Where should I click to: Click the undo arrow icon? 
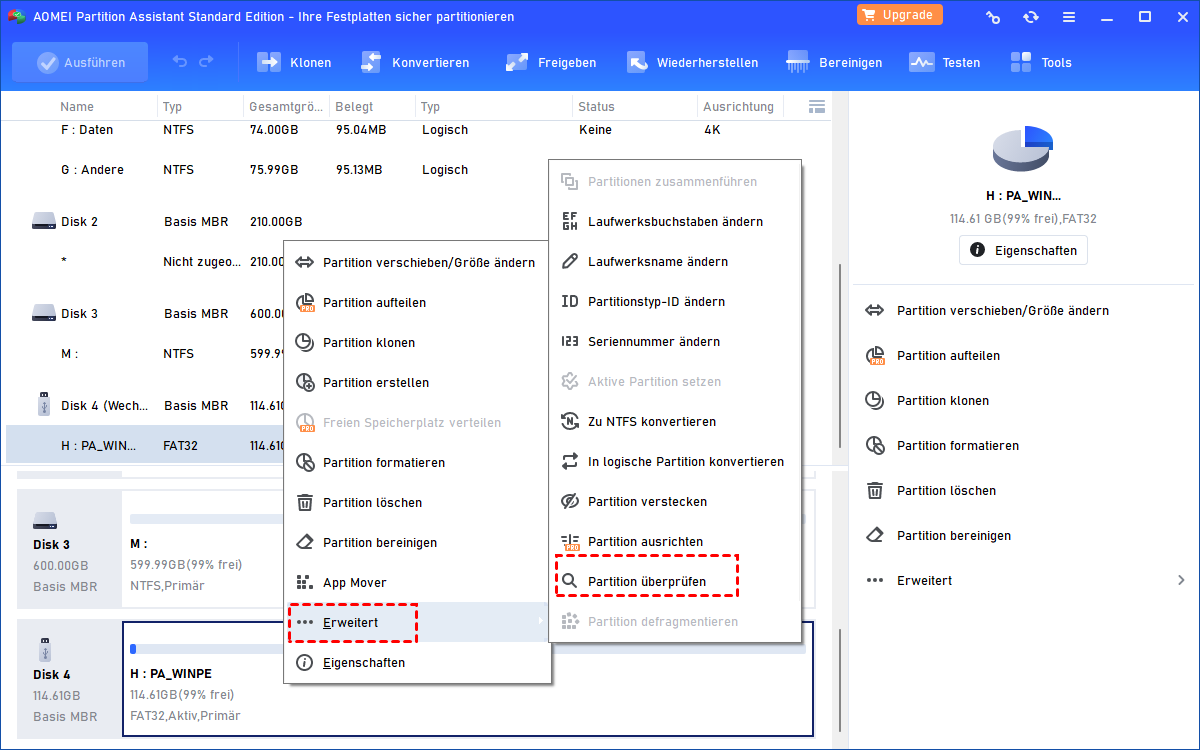coord(180,62)
